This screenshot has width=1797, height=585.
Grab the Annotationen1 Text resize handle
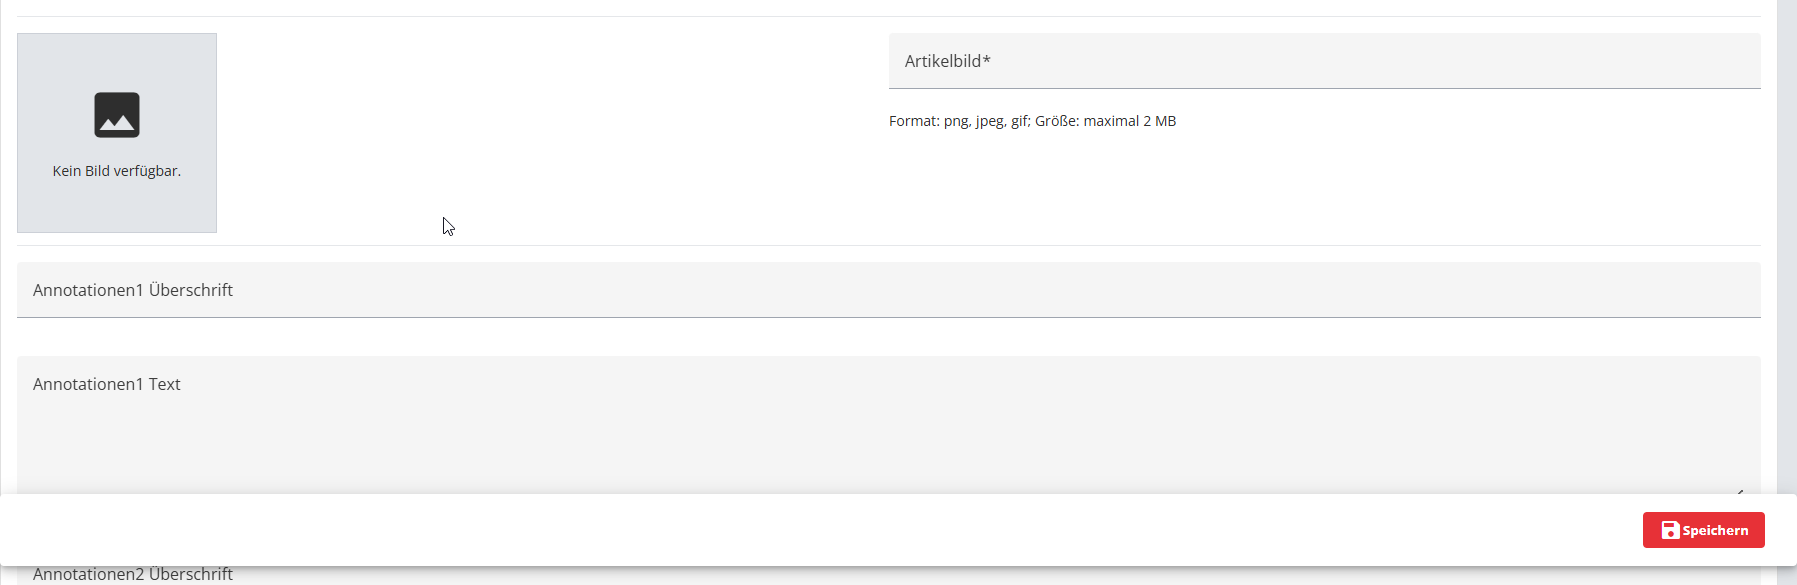click(1741, 491)
